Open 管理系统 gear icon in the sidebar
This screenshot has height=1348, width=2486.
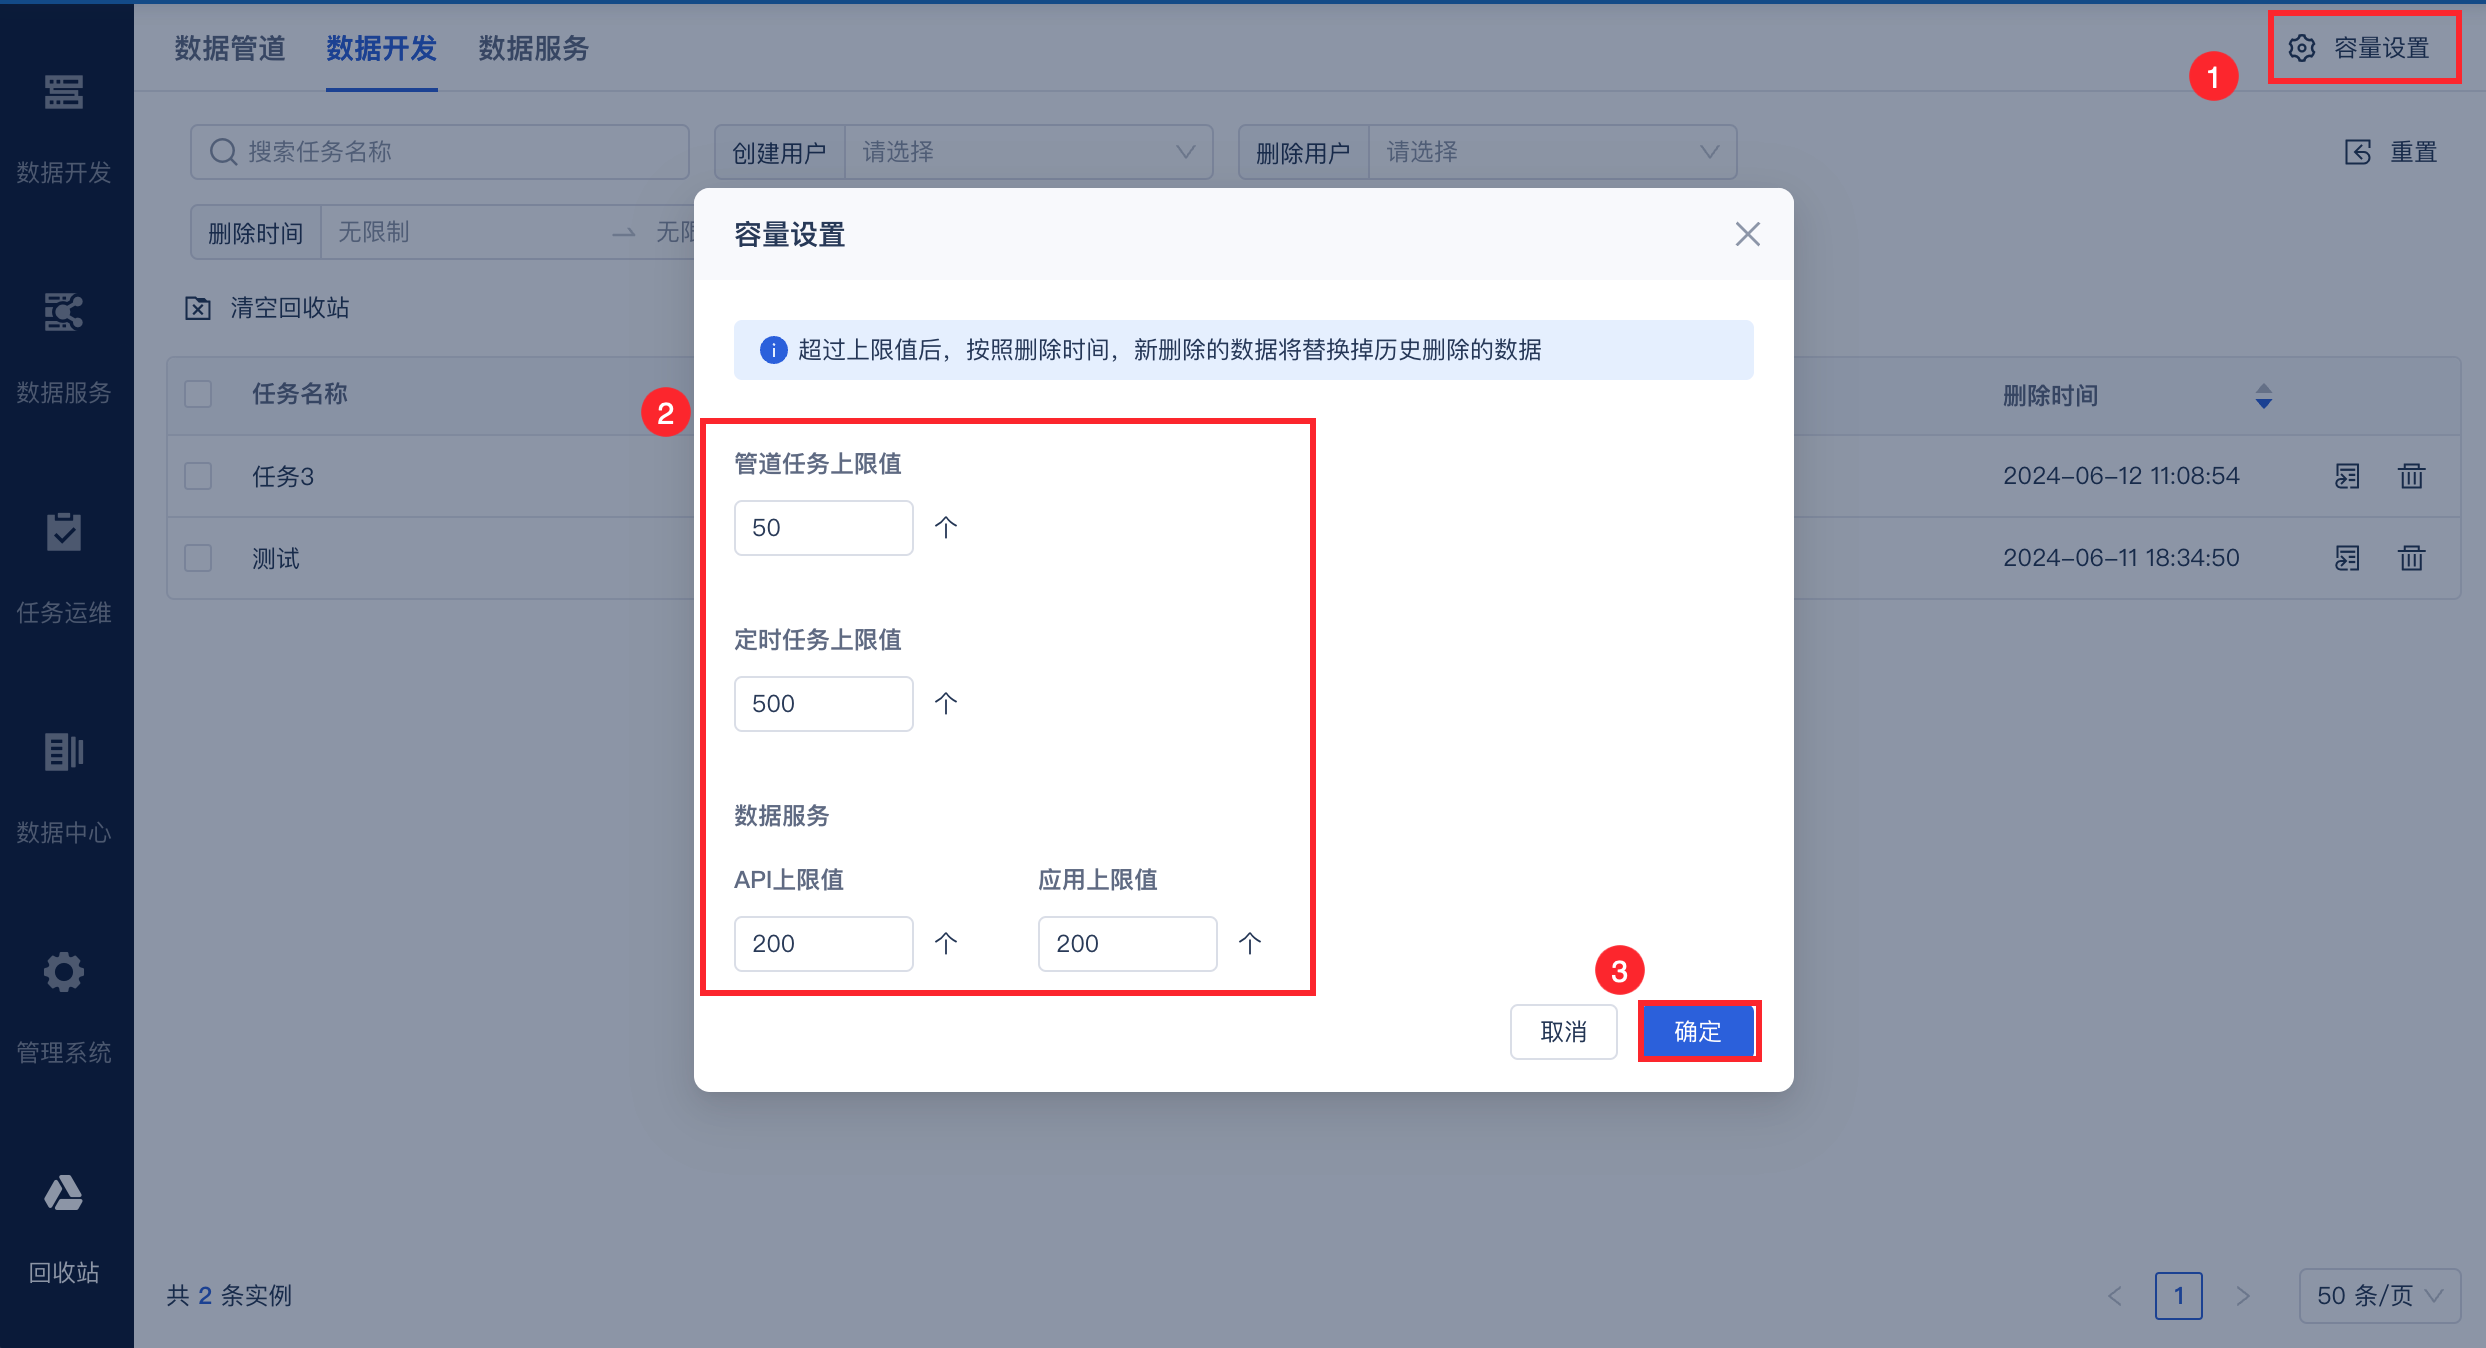[x=63, y=972]
